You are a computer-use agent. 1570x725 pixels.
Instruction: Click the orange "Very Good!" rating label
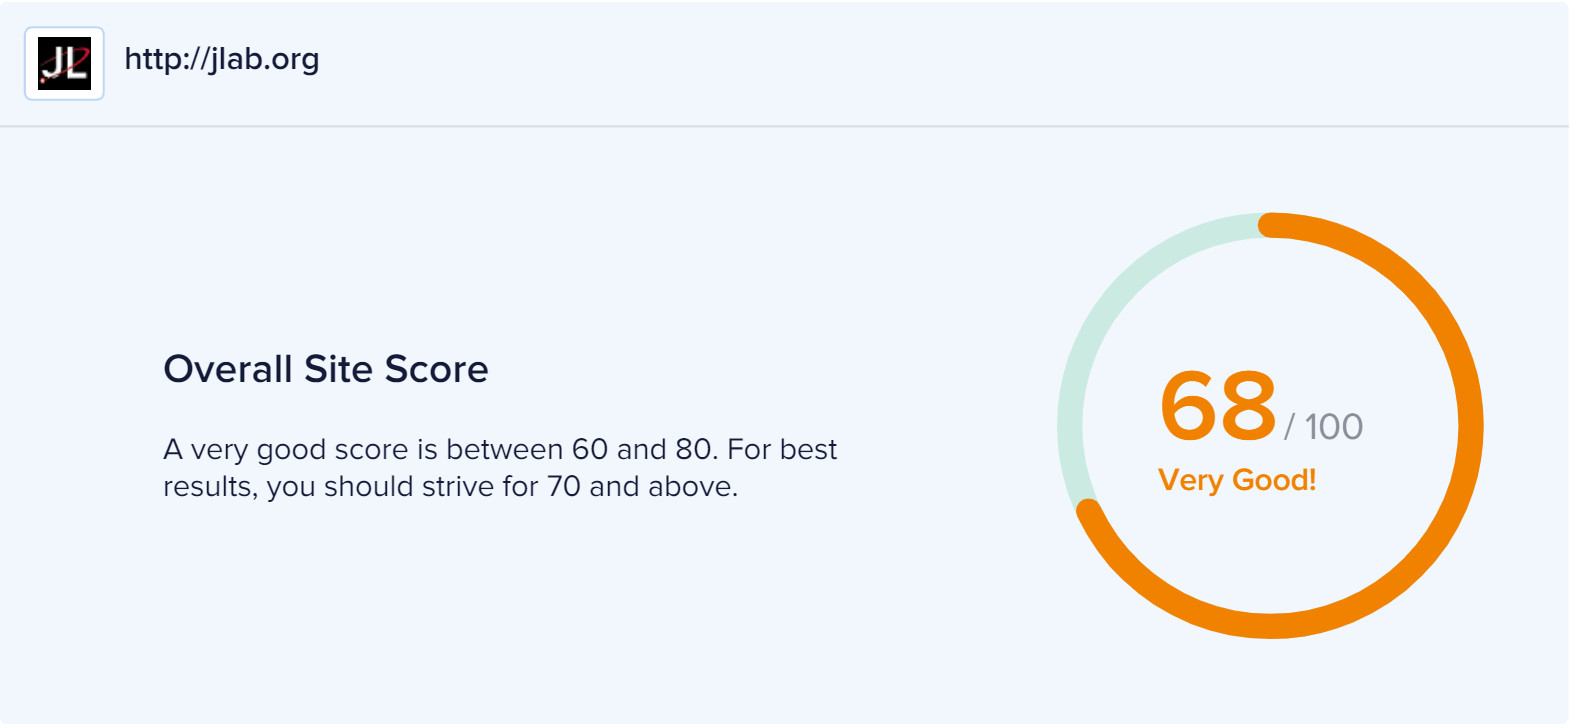[1237, 480]
